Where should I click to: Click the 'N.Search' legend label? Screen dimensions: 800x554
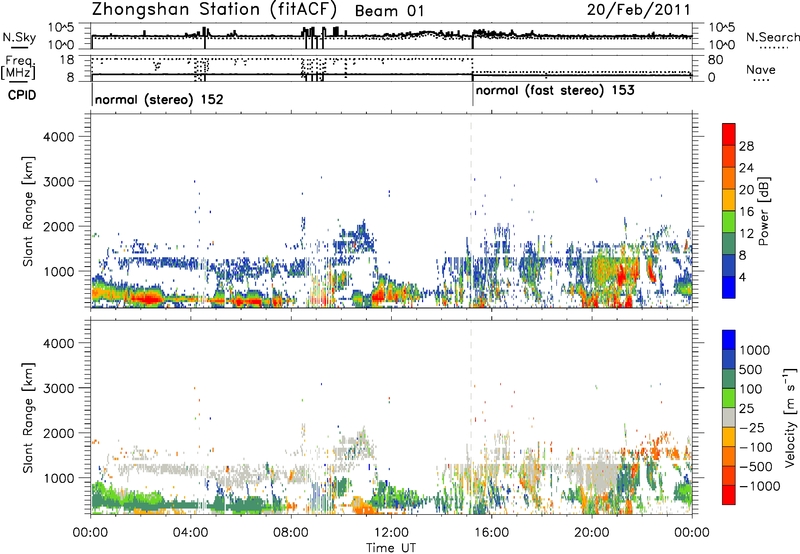772,37
